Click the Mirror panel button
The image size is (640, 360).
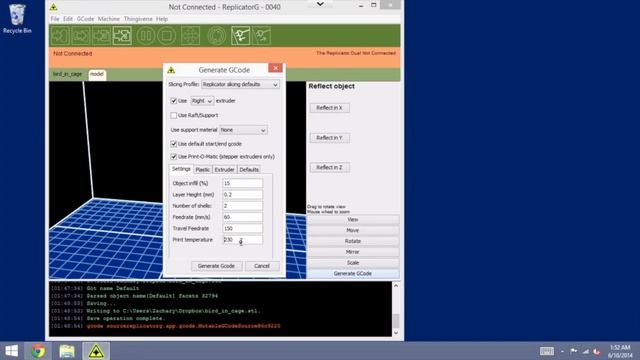353,252
